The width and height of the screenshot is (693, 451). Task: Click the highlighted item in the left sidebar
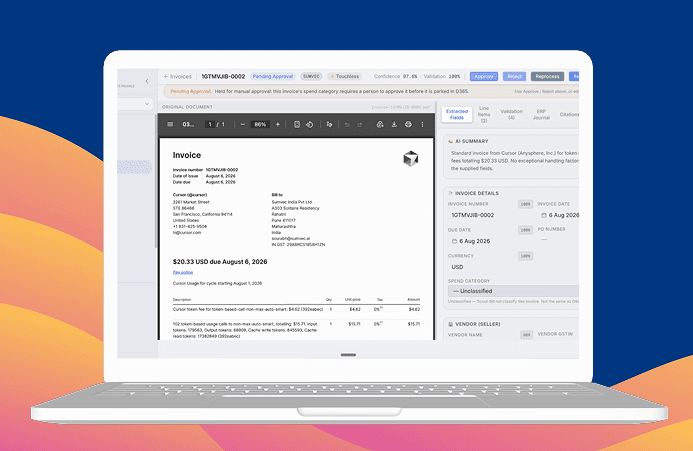click(134, 167)
